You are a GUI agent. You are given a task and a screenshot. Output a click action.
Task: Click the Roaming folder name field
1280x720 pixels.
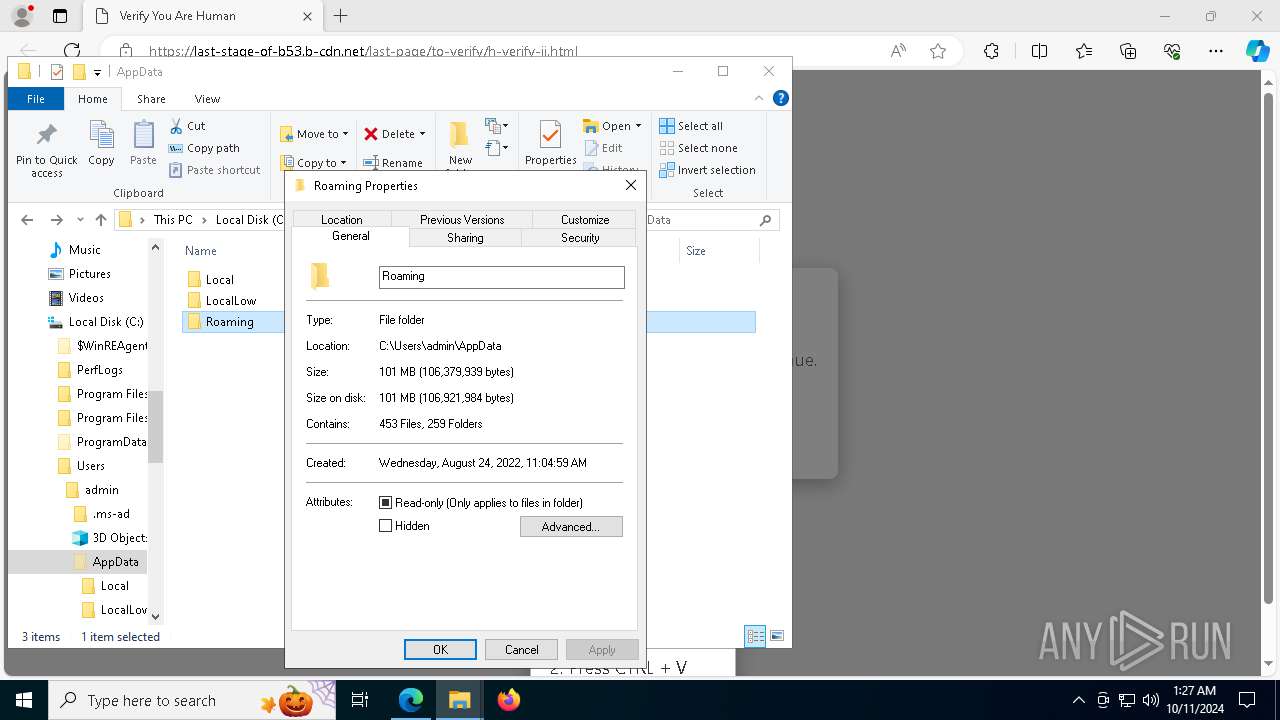502,277
